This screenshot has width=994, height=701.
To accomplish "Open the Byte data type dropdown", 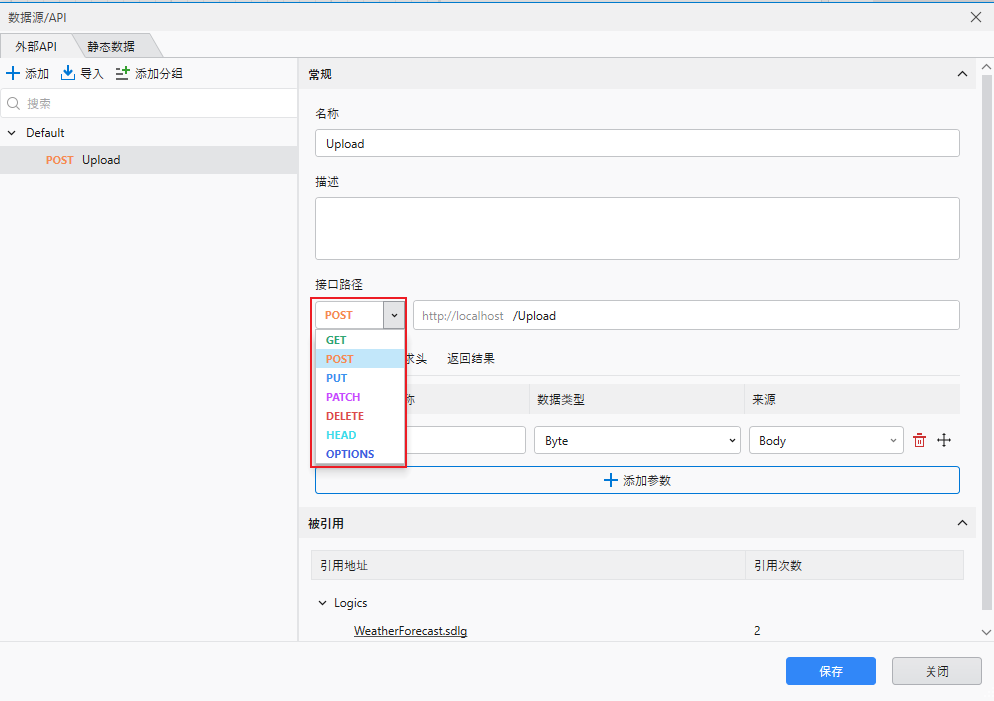I will pos(636,440).
